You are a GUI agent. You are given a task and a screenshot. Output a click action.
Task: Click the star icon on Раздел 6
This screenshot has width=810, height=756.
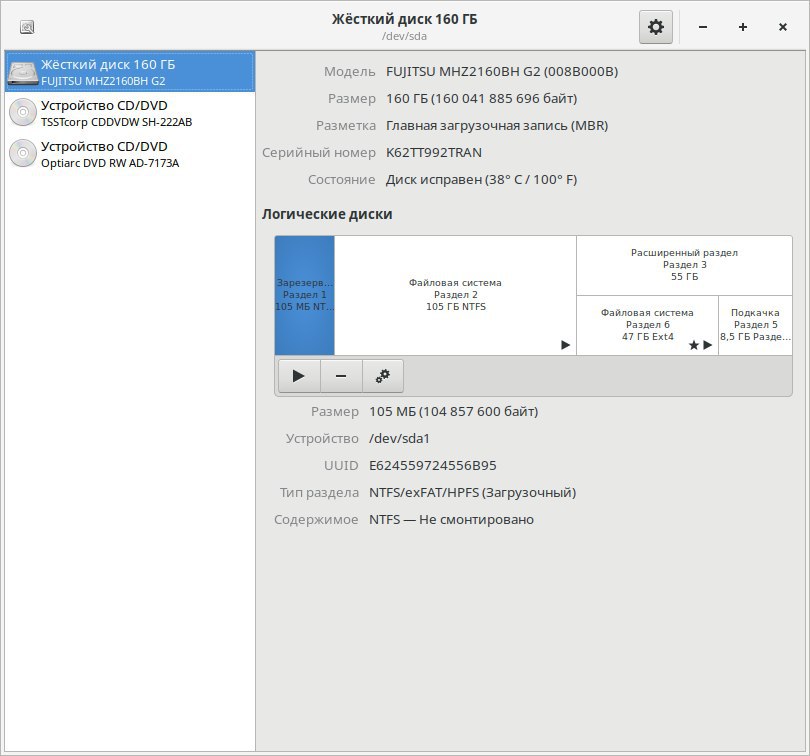click(x=694, y=345)
